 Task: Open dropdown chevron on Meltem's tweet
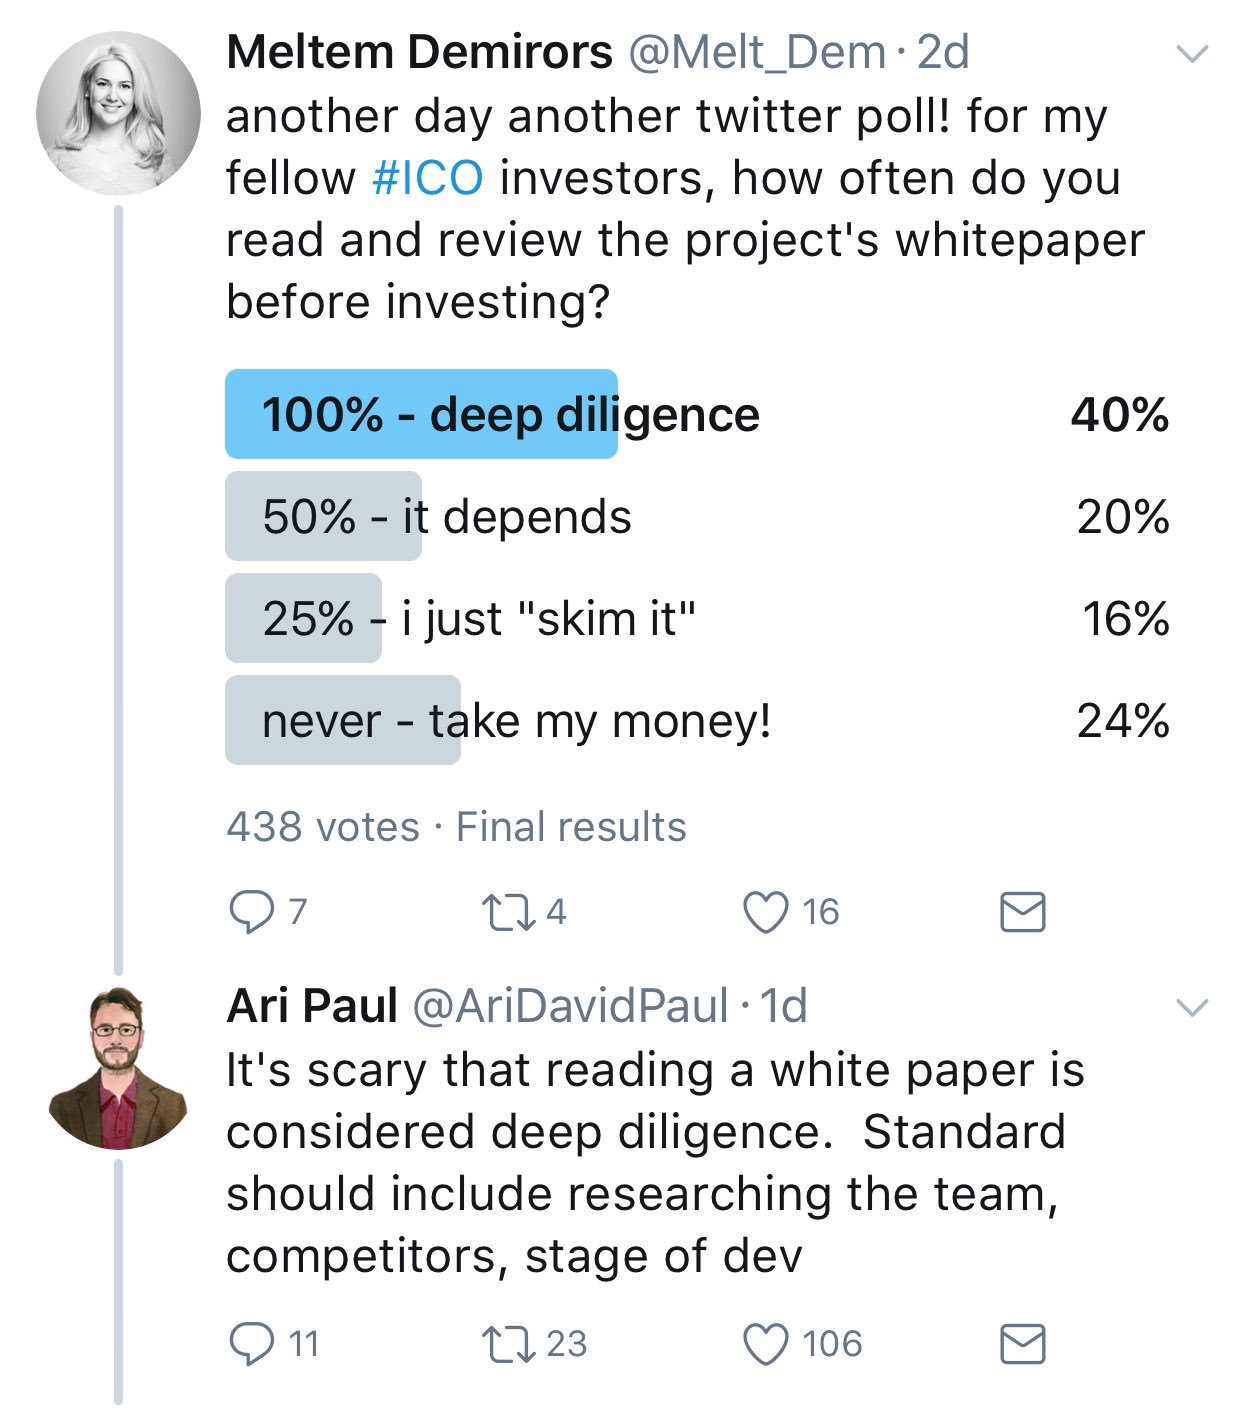[1191, 54]
